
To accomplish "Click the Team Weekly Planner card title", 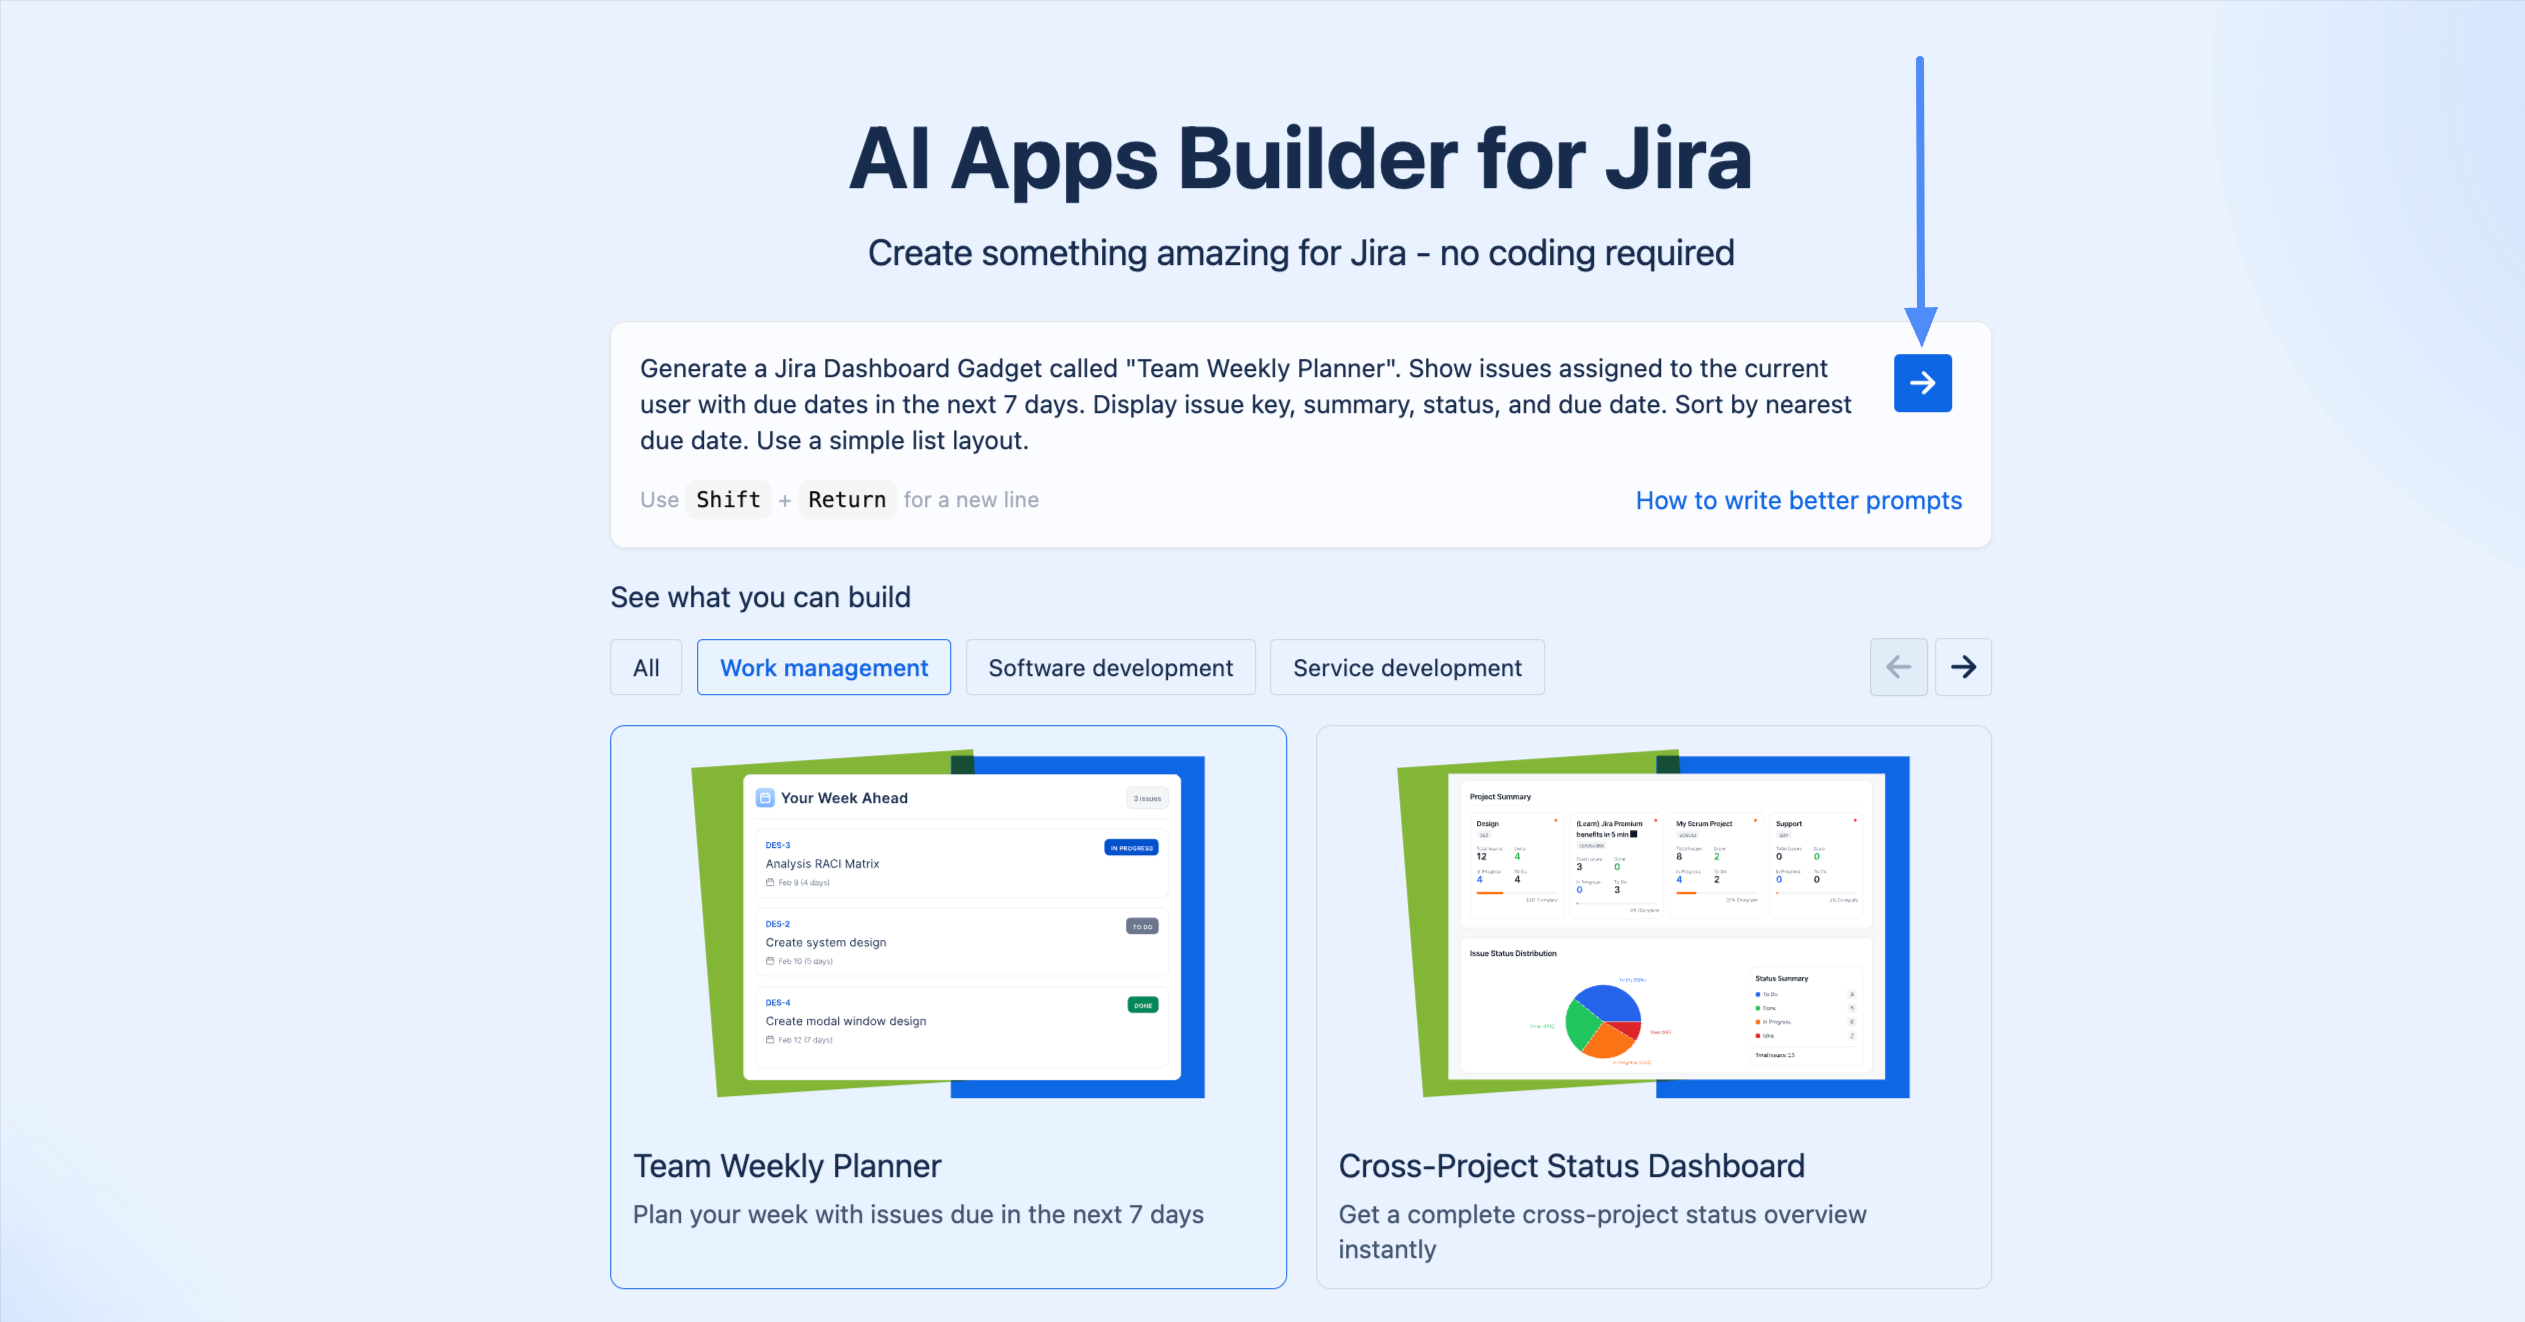I will coord(787,1166).
